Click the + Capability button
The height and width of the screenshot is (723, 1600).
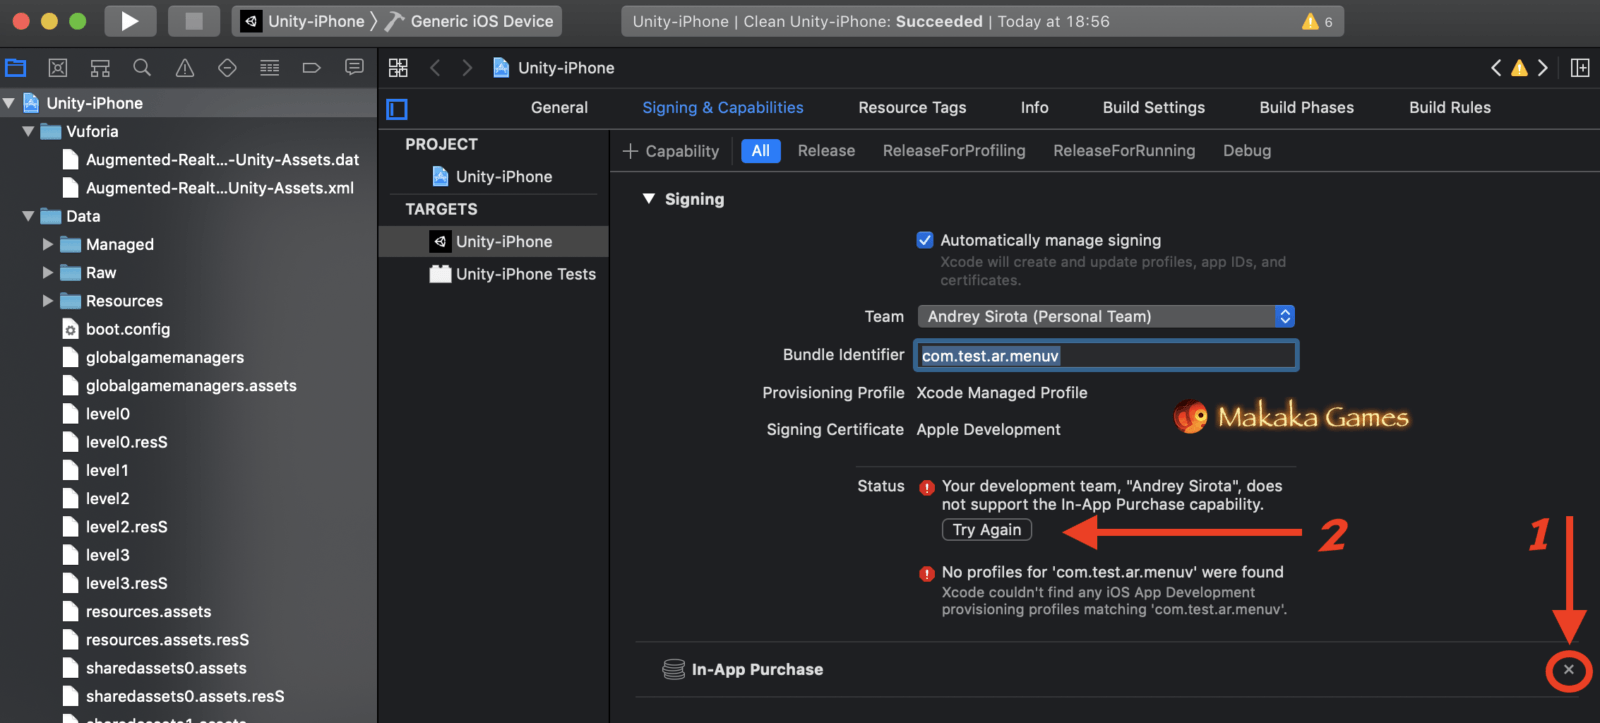pyautogui.click(x=671, y=151)
